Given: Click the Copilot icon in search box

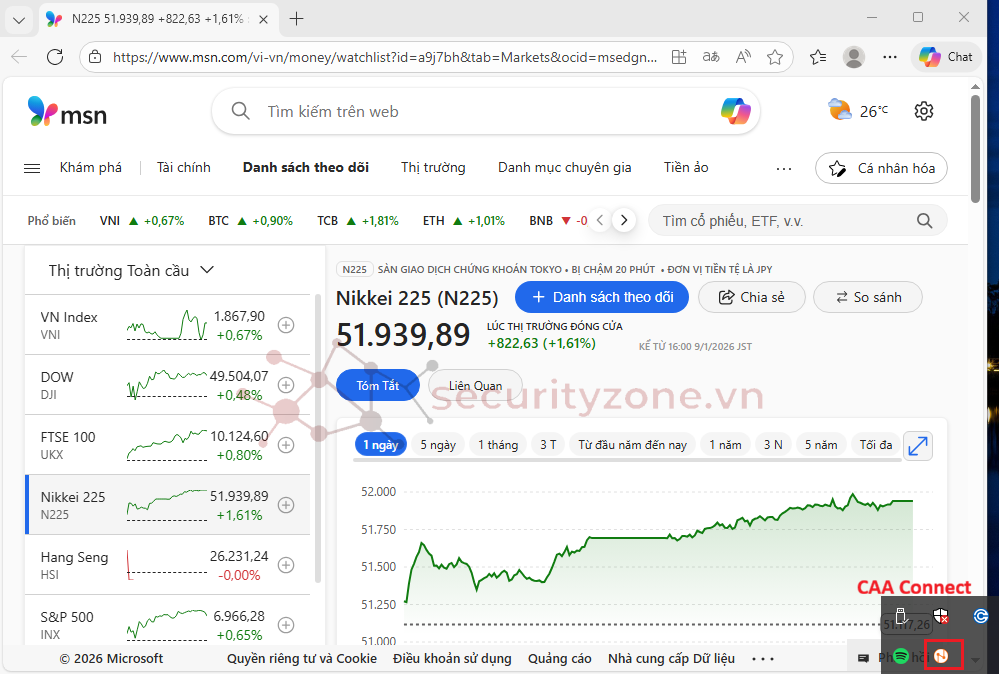Looking at the screenshot, I should coord(736,111).
